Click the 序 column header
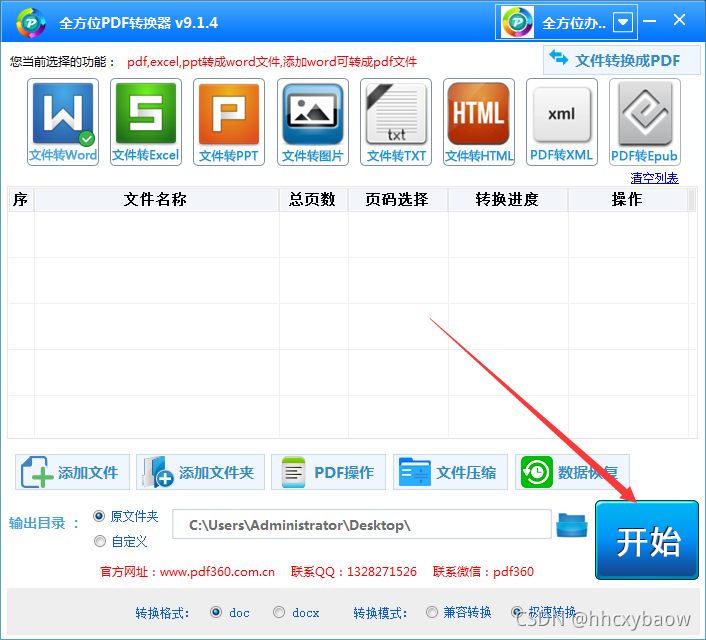The width and height of the screenshot is (706, 640). coord(21,200)
